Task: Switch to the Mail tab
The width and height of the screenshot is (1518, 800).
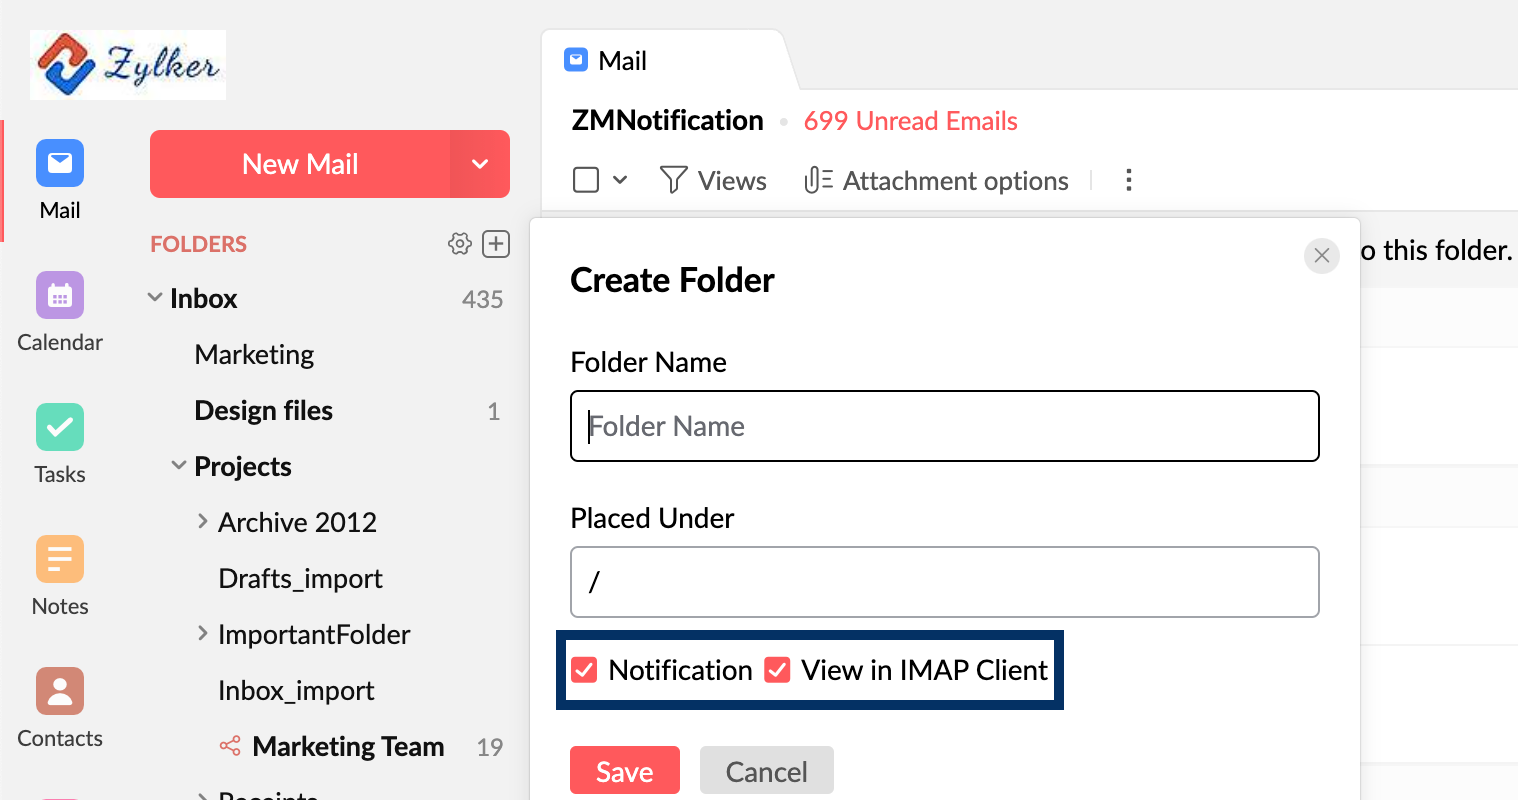Action: pyautogui.click(x=621, y=61)
